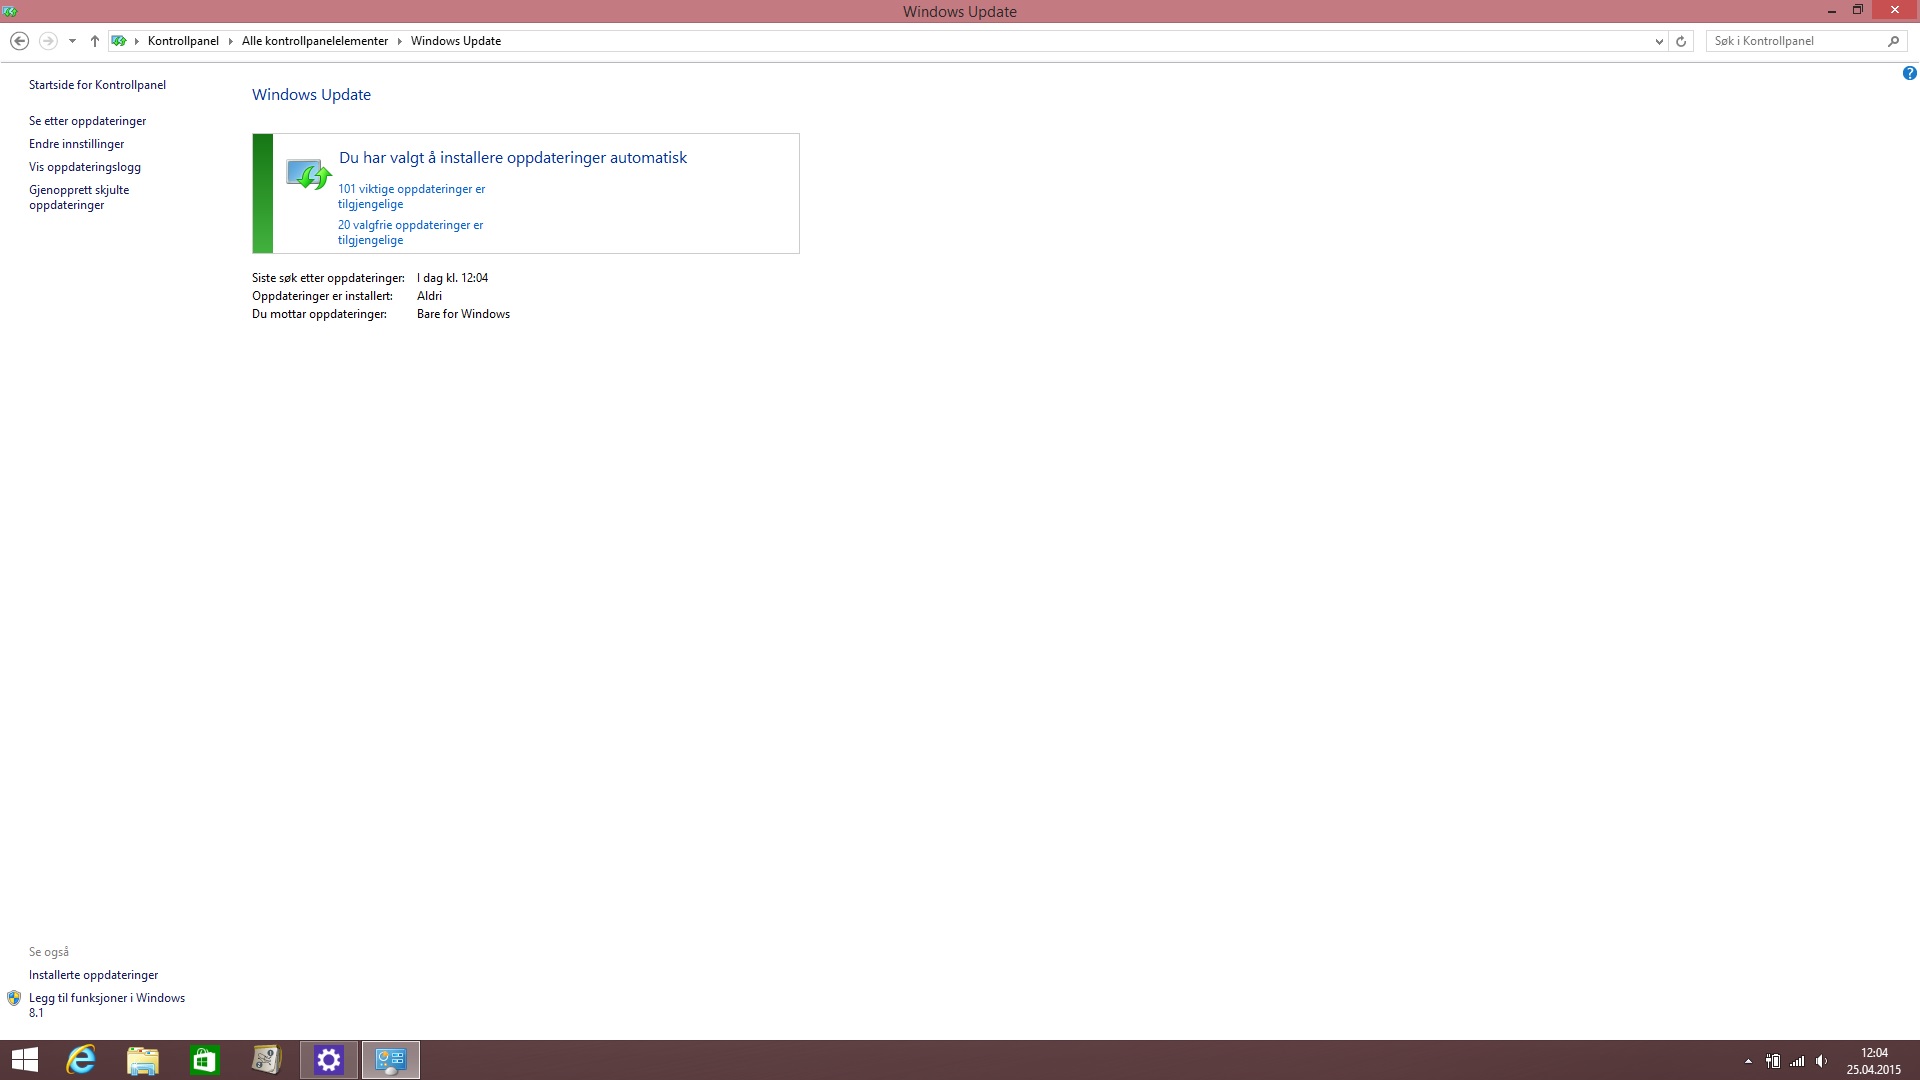Viewport: 1920px width, 1080px height.
Task: Open network signal tray icon
Action: (x=1798, y=1061)
